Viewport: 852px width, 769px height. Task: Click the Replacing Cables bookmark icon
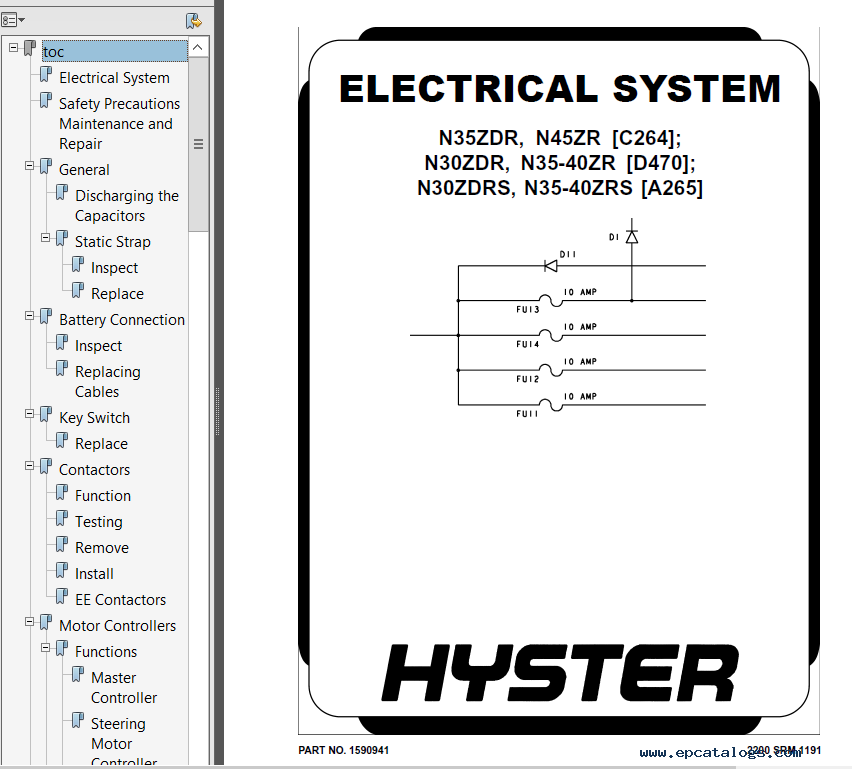tap(62, 368)
